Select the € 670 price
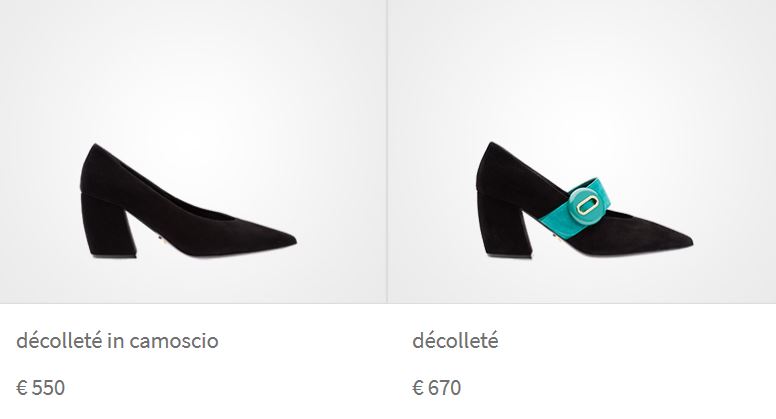The width and height of the screenshot is (776, 419). click(436, 388)
